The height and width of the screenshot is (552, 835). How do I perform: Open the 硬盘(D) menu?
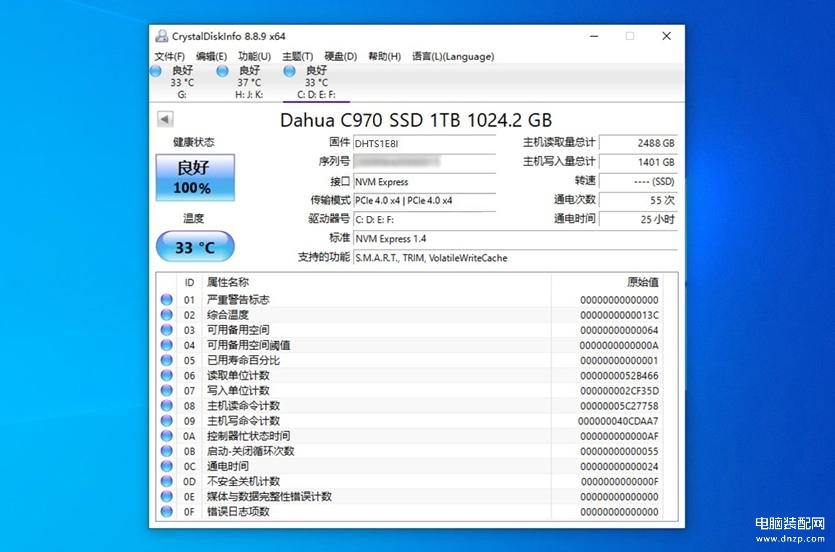[x=340, y=57]
